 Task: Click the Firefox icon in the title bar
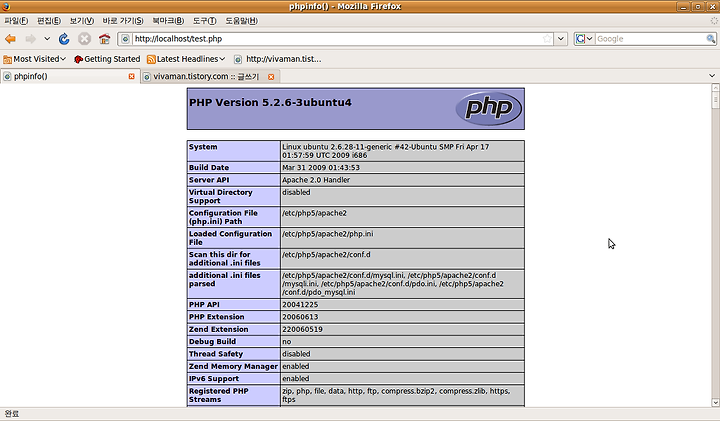(x=6, y=6)
